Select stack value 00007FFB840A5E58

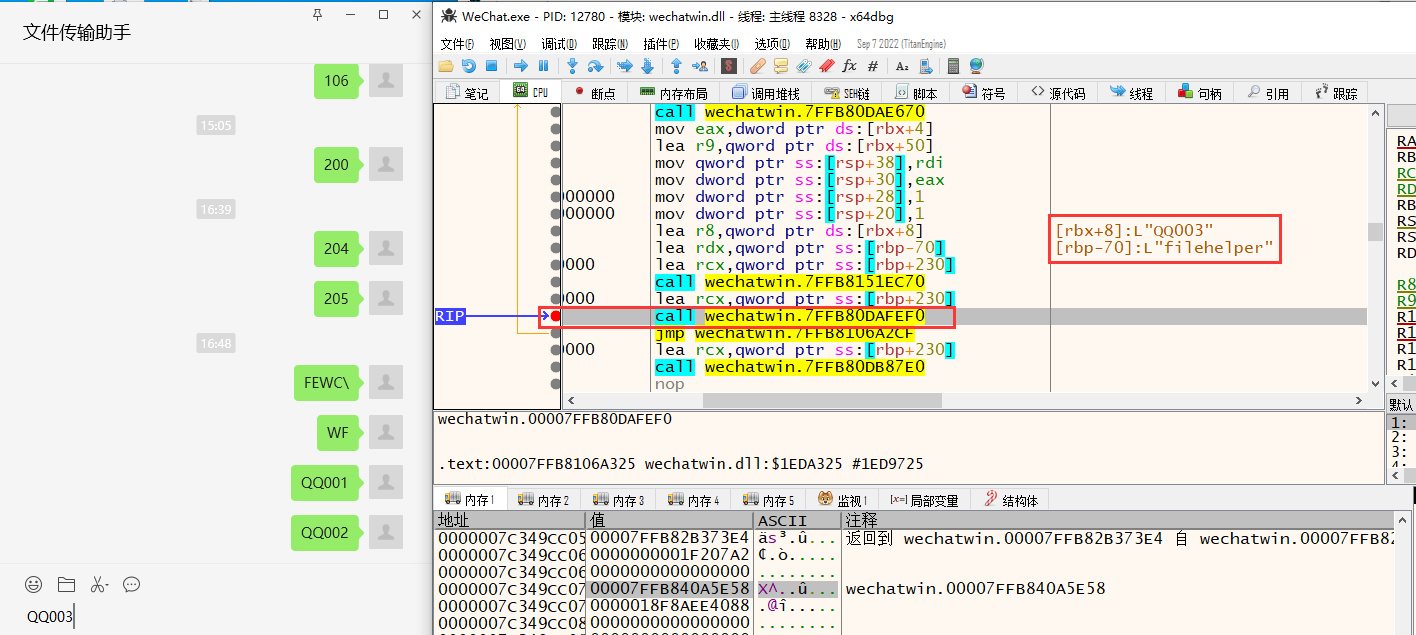tap(669, 588)
